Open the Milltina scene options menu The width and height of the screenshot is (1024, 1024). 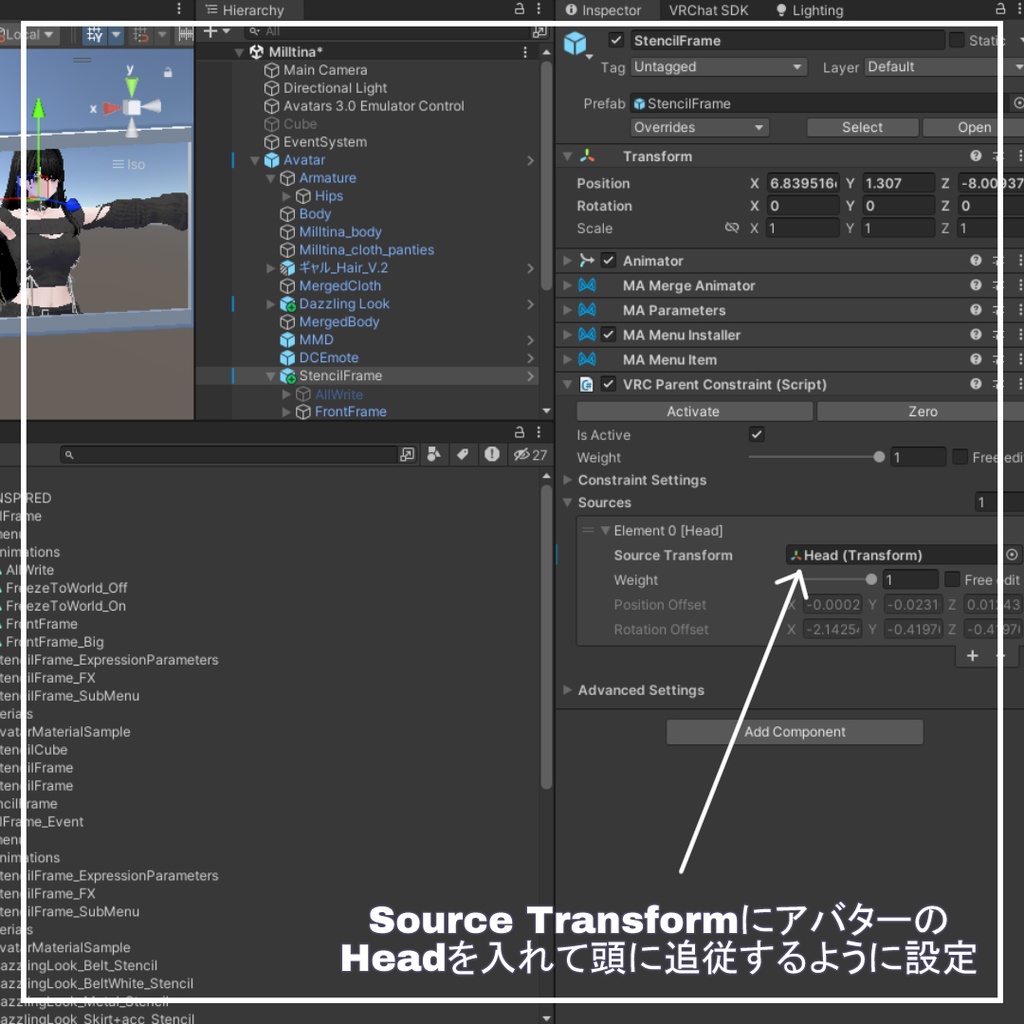(x=525, y=52)
